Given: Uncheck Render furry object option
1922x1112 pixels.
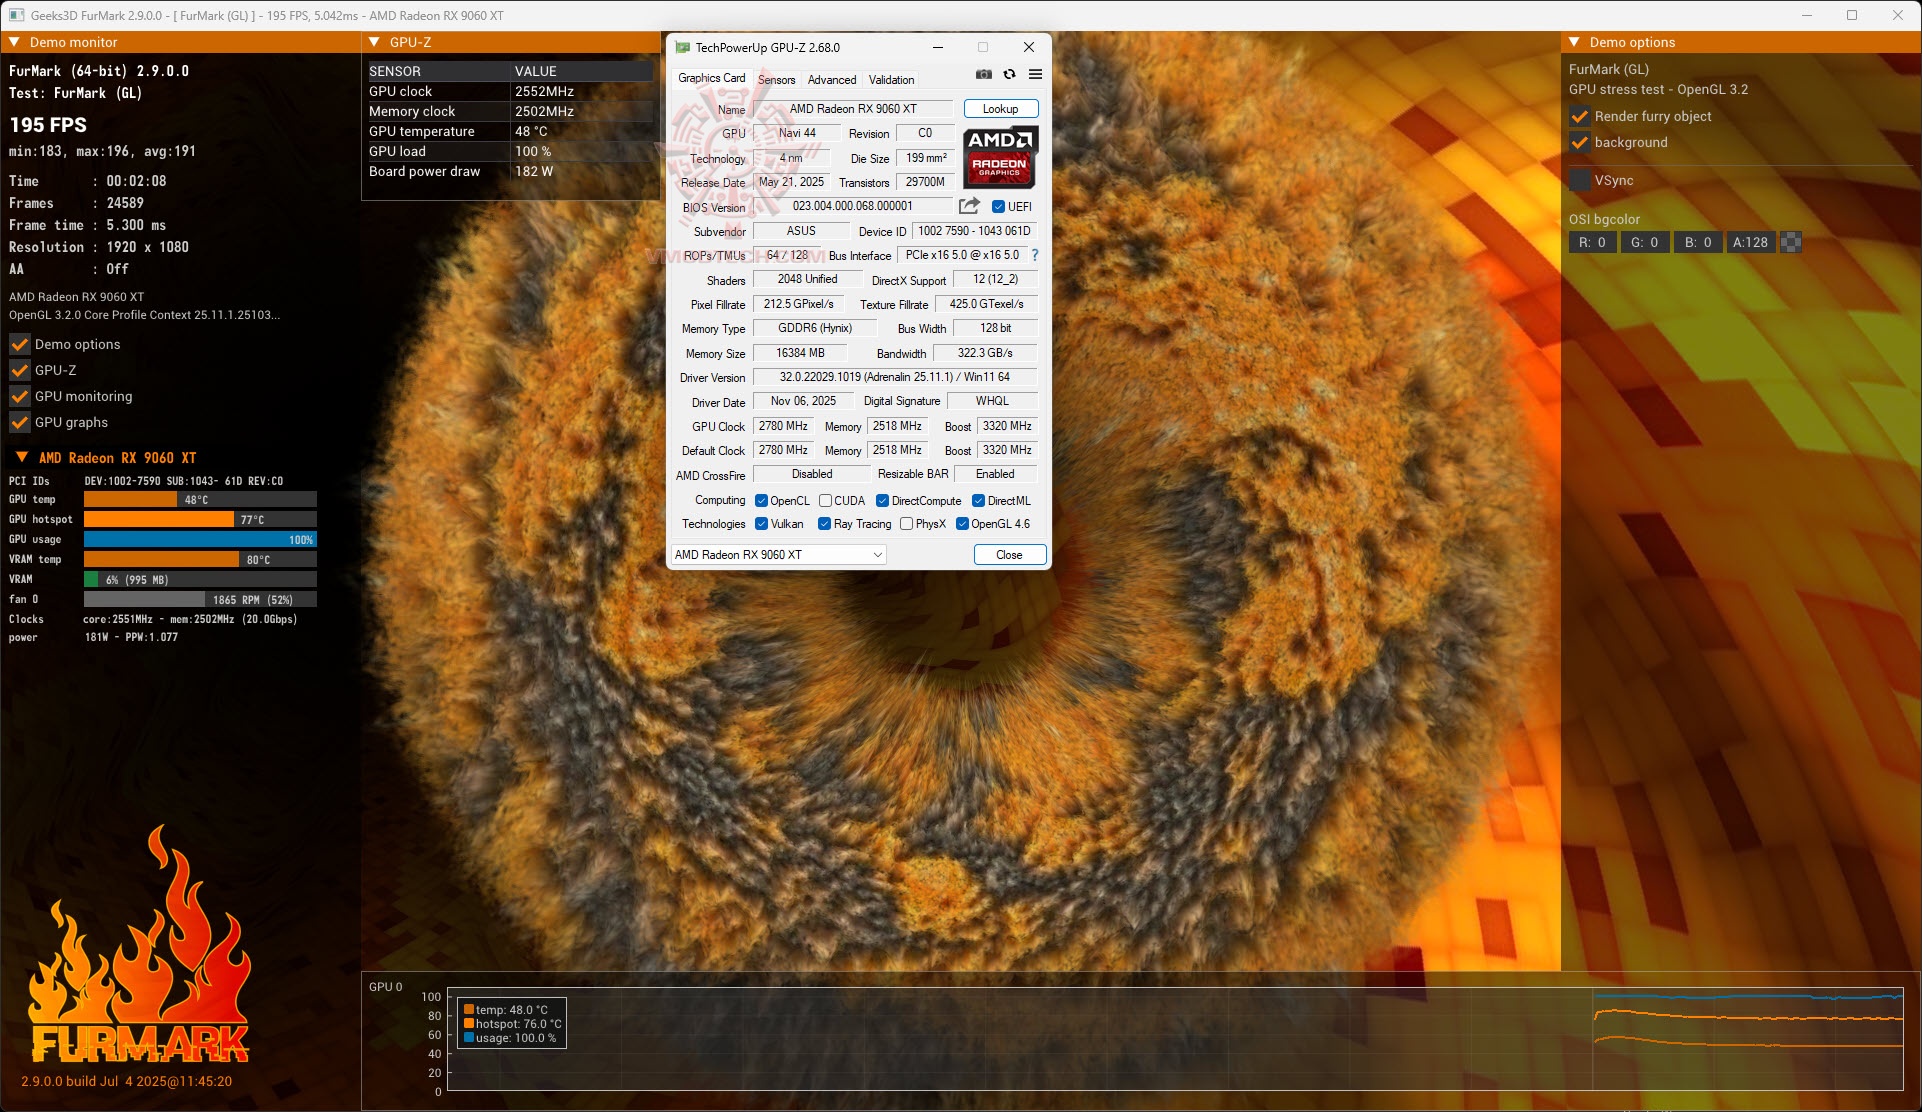Looking at the screenshot, I should point(1579,116).
